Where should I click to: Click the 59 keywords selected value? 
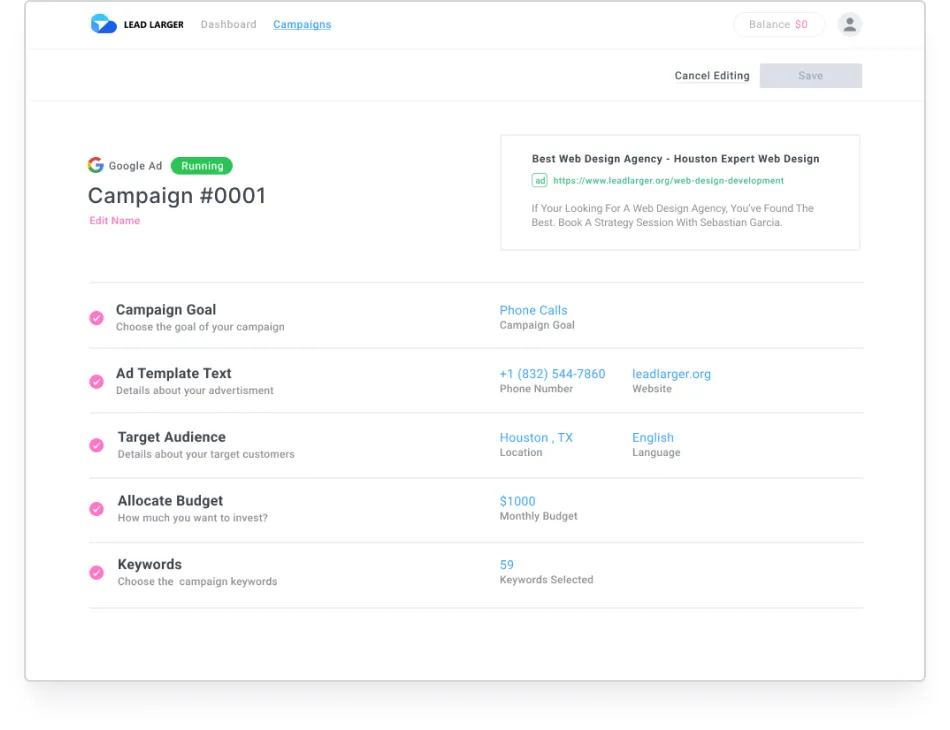(x=507, y=565)
